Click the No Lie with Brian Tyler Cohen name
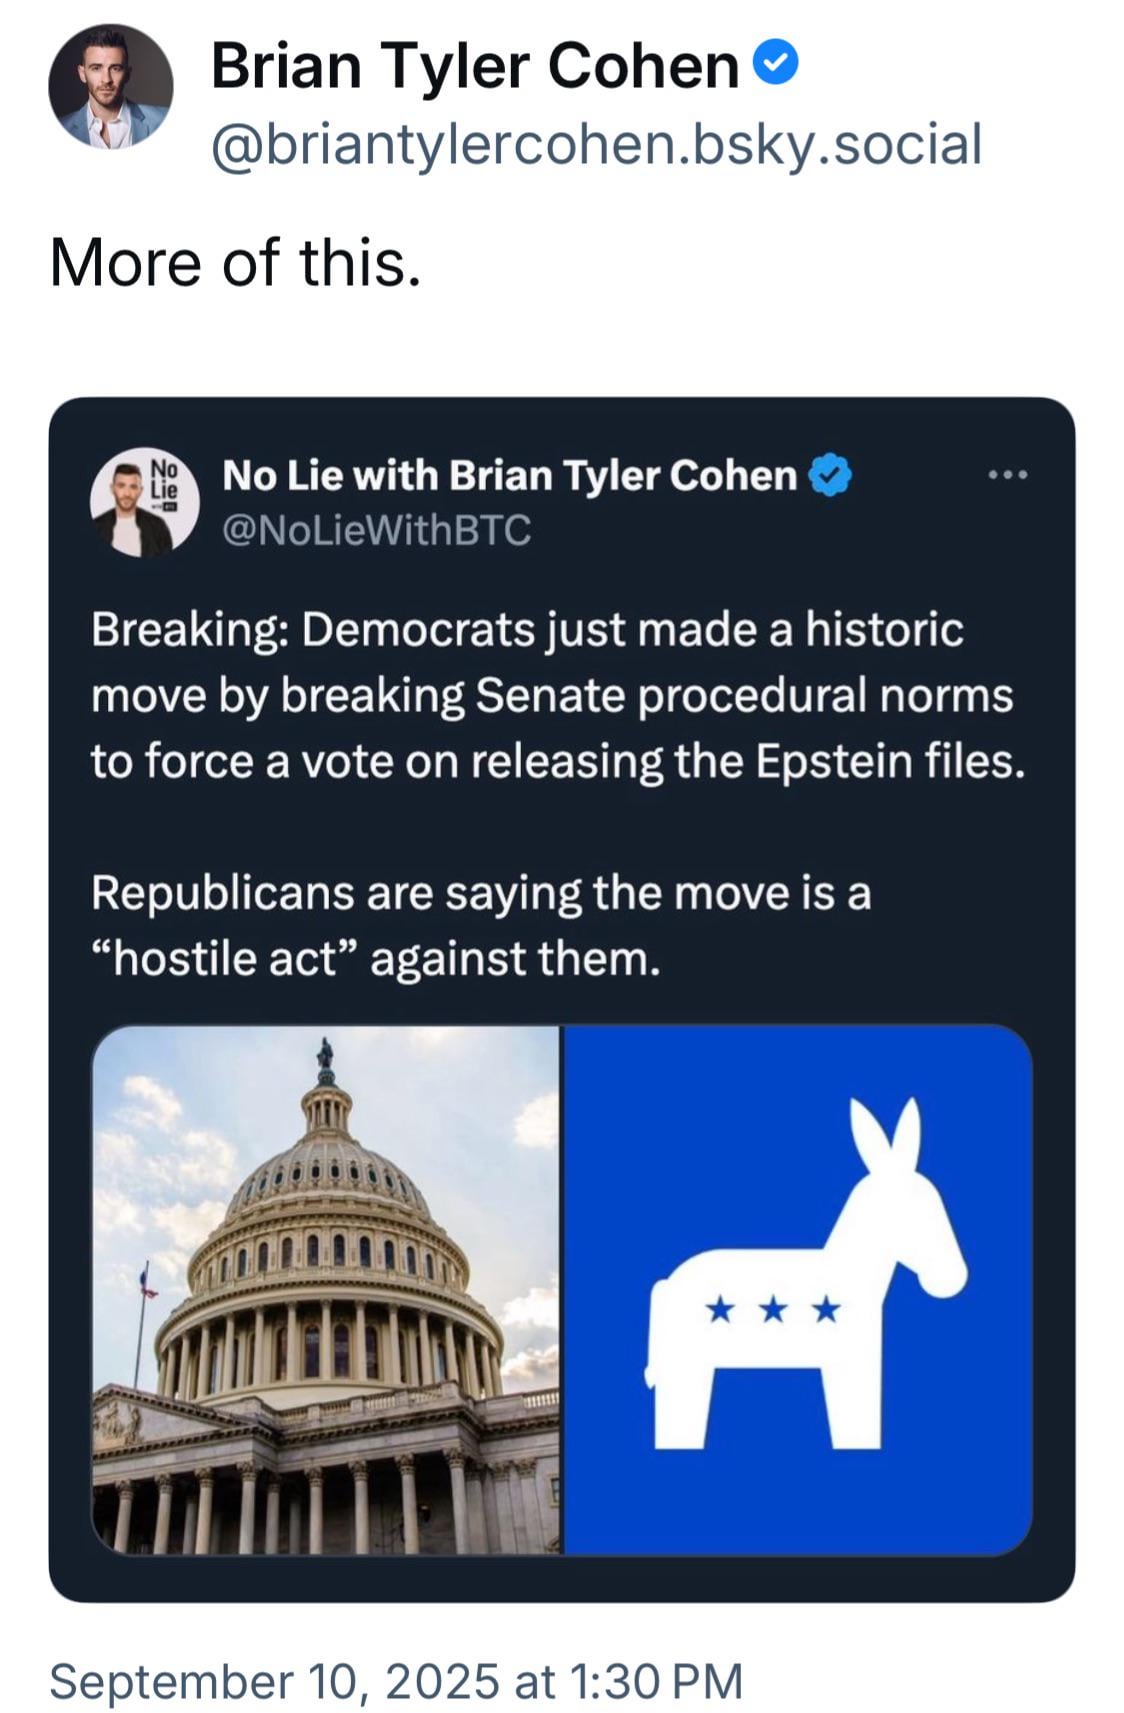1124x1713 pixels. (x=510, y=475)
